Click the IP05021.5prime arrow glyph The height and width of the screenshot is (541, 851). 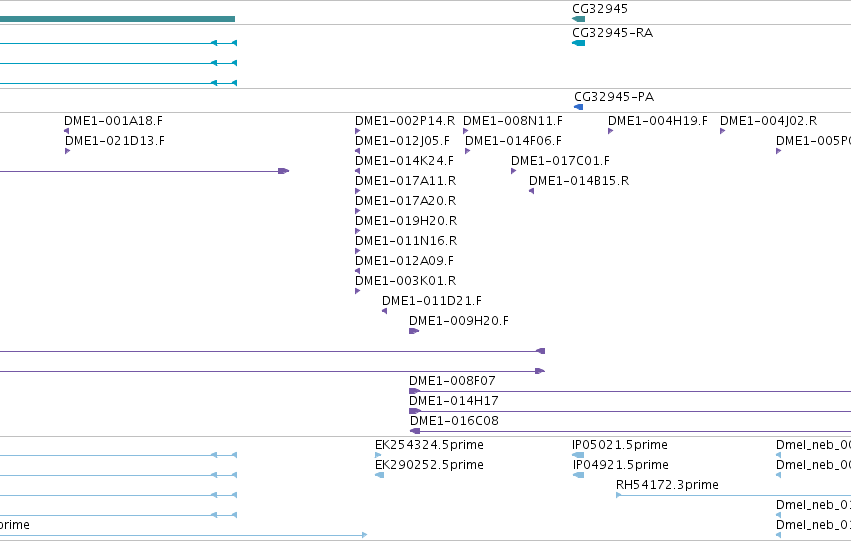click(x=578, y=455)
